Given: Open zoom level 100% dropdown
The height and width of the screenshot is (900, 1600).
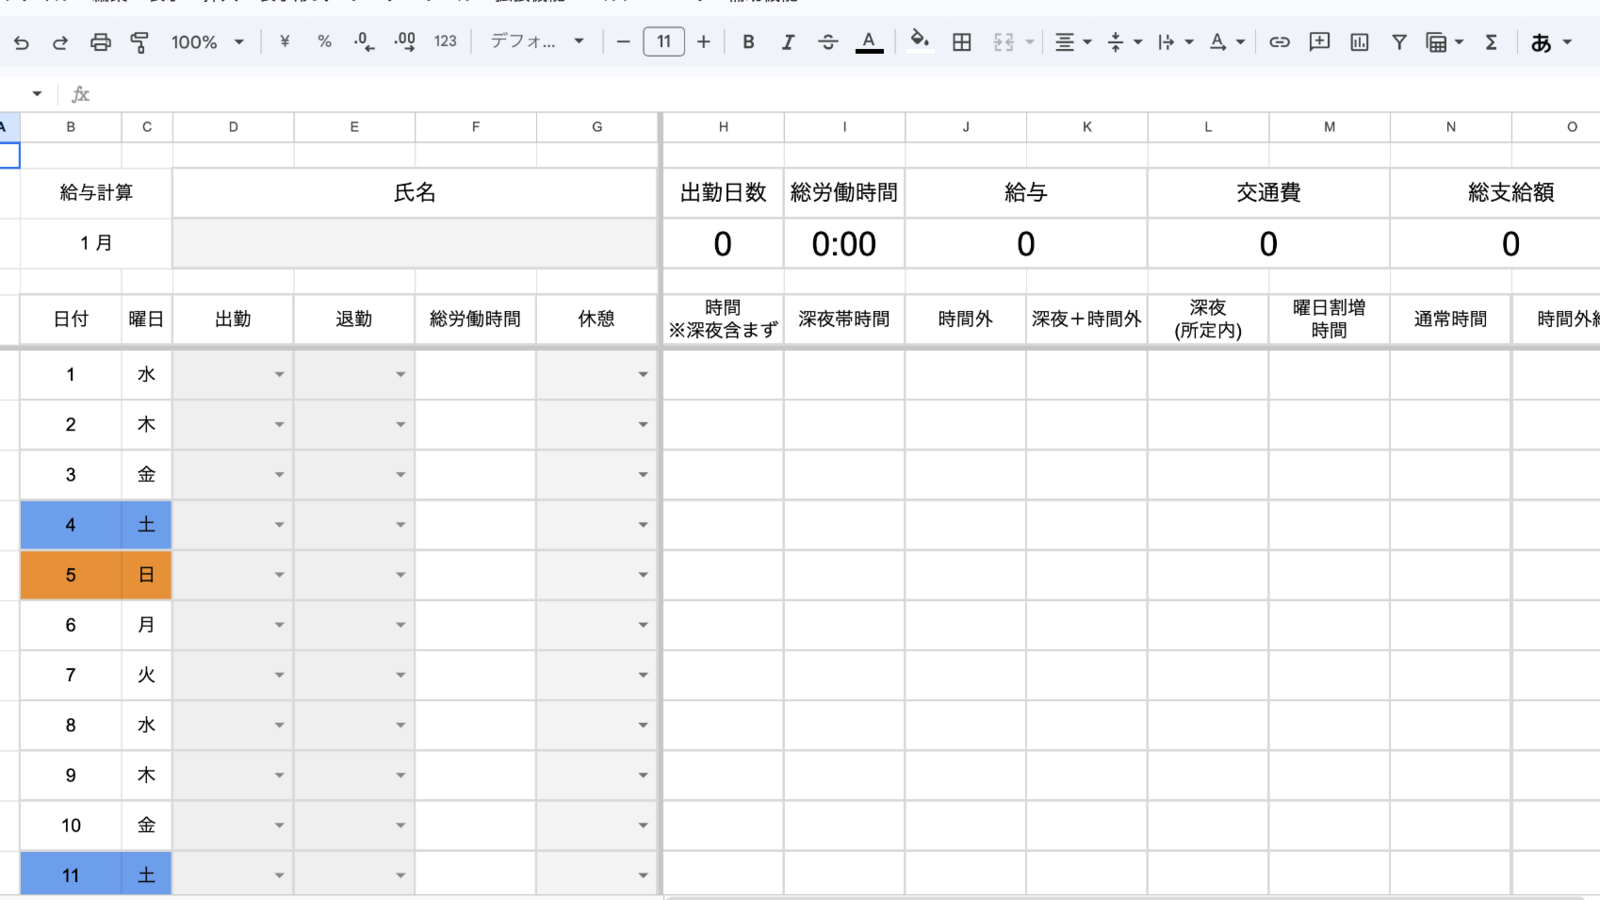Looking at the screenshot, I should pyautogui.click(x=207, y=42).
